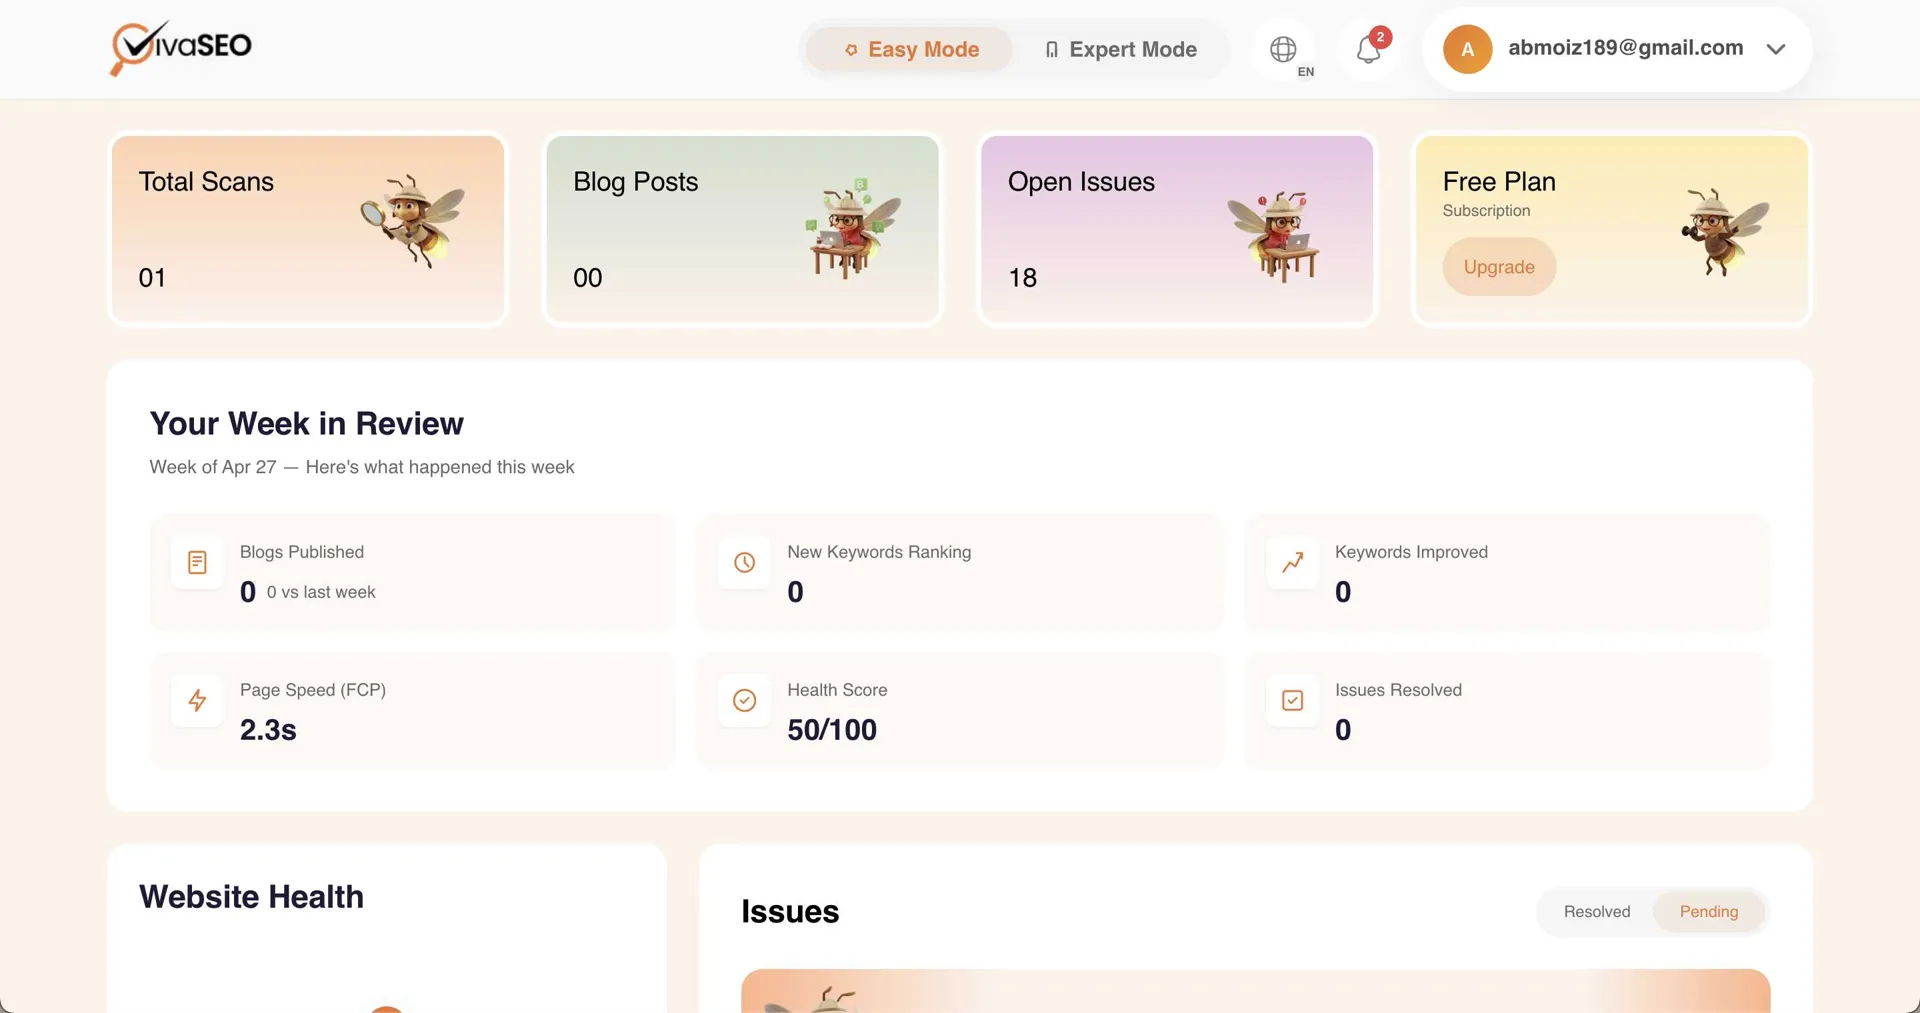Image resolution: width=1920 pixels, height=1013 pixels.
Task: Click the Your Week in Review heading
Action: point(307,424)
